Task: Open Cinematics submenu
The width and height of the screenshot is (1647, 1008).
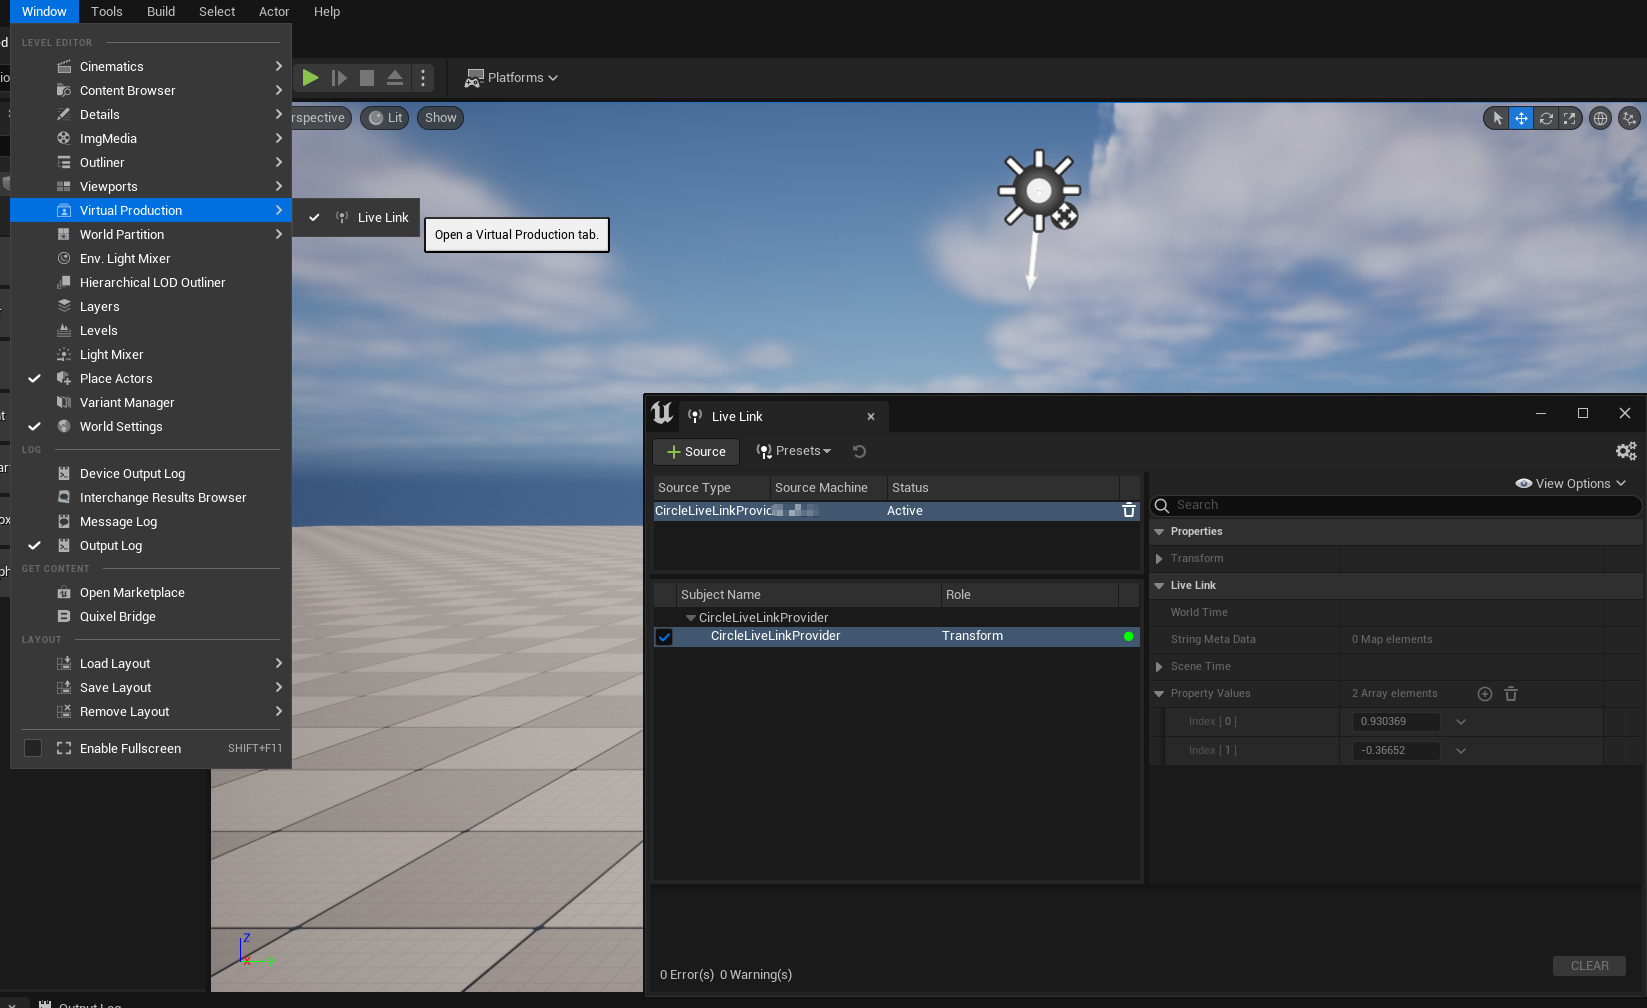Action: coord(150,66)
